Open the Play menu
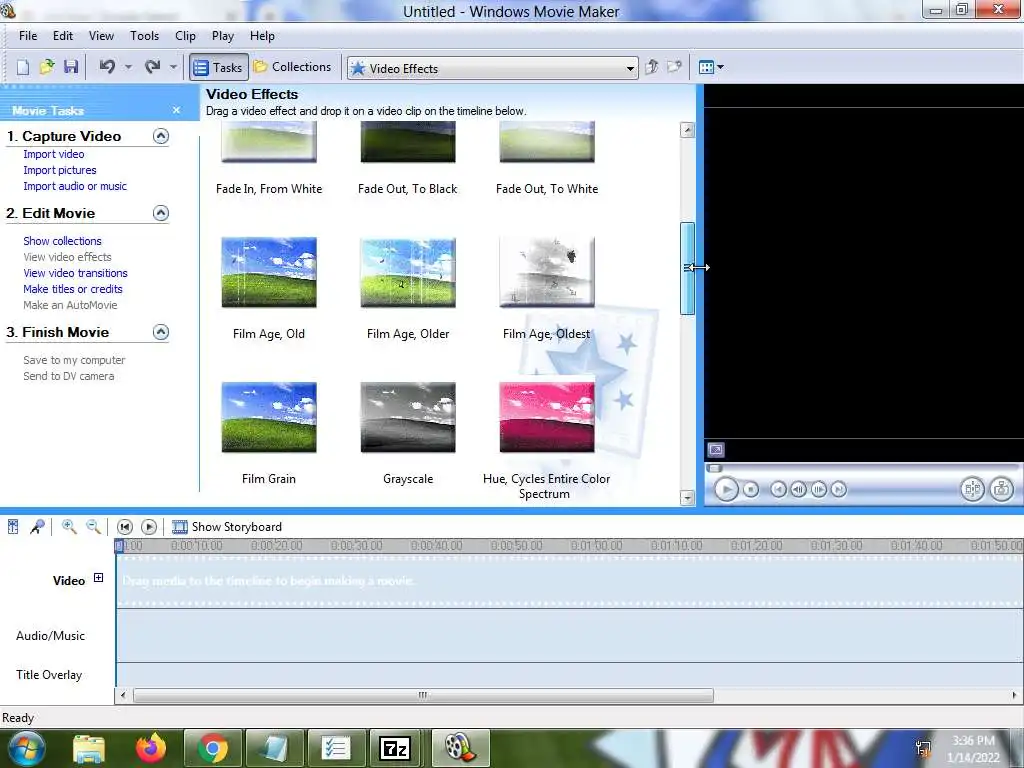Screen dimensions: 1024x768 coord(223,36)
